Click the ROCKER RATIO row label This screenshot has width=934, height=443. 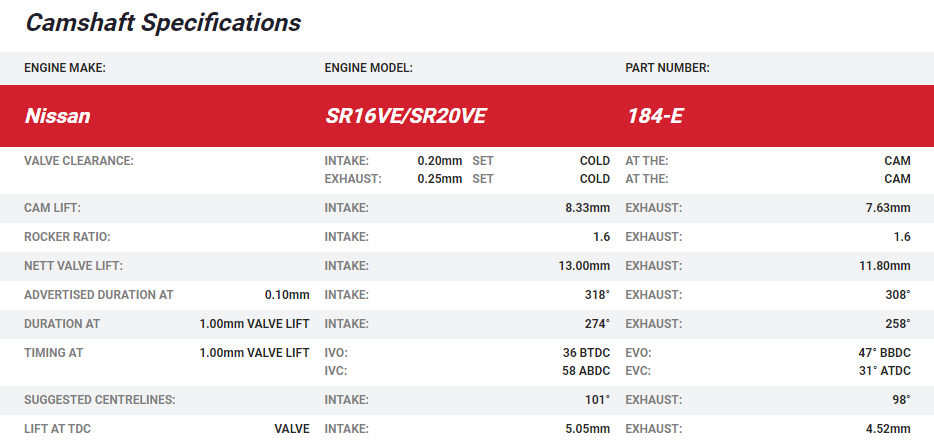67,237
